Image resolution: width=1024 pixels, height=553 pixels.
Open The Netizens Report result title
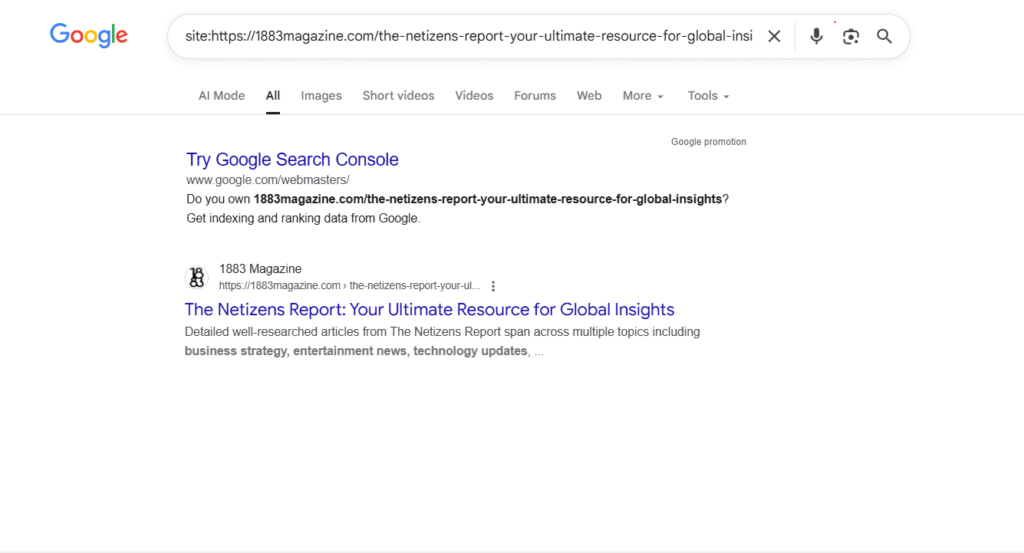click(x=429, y=310)
